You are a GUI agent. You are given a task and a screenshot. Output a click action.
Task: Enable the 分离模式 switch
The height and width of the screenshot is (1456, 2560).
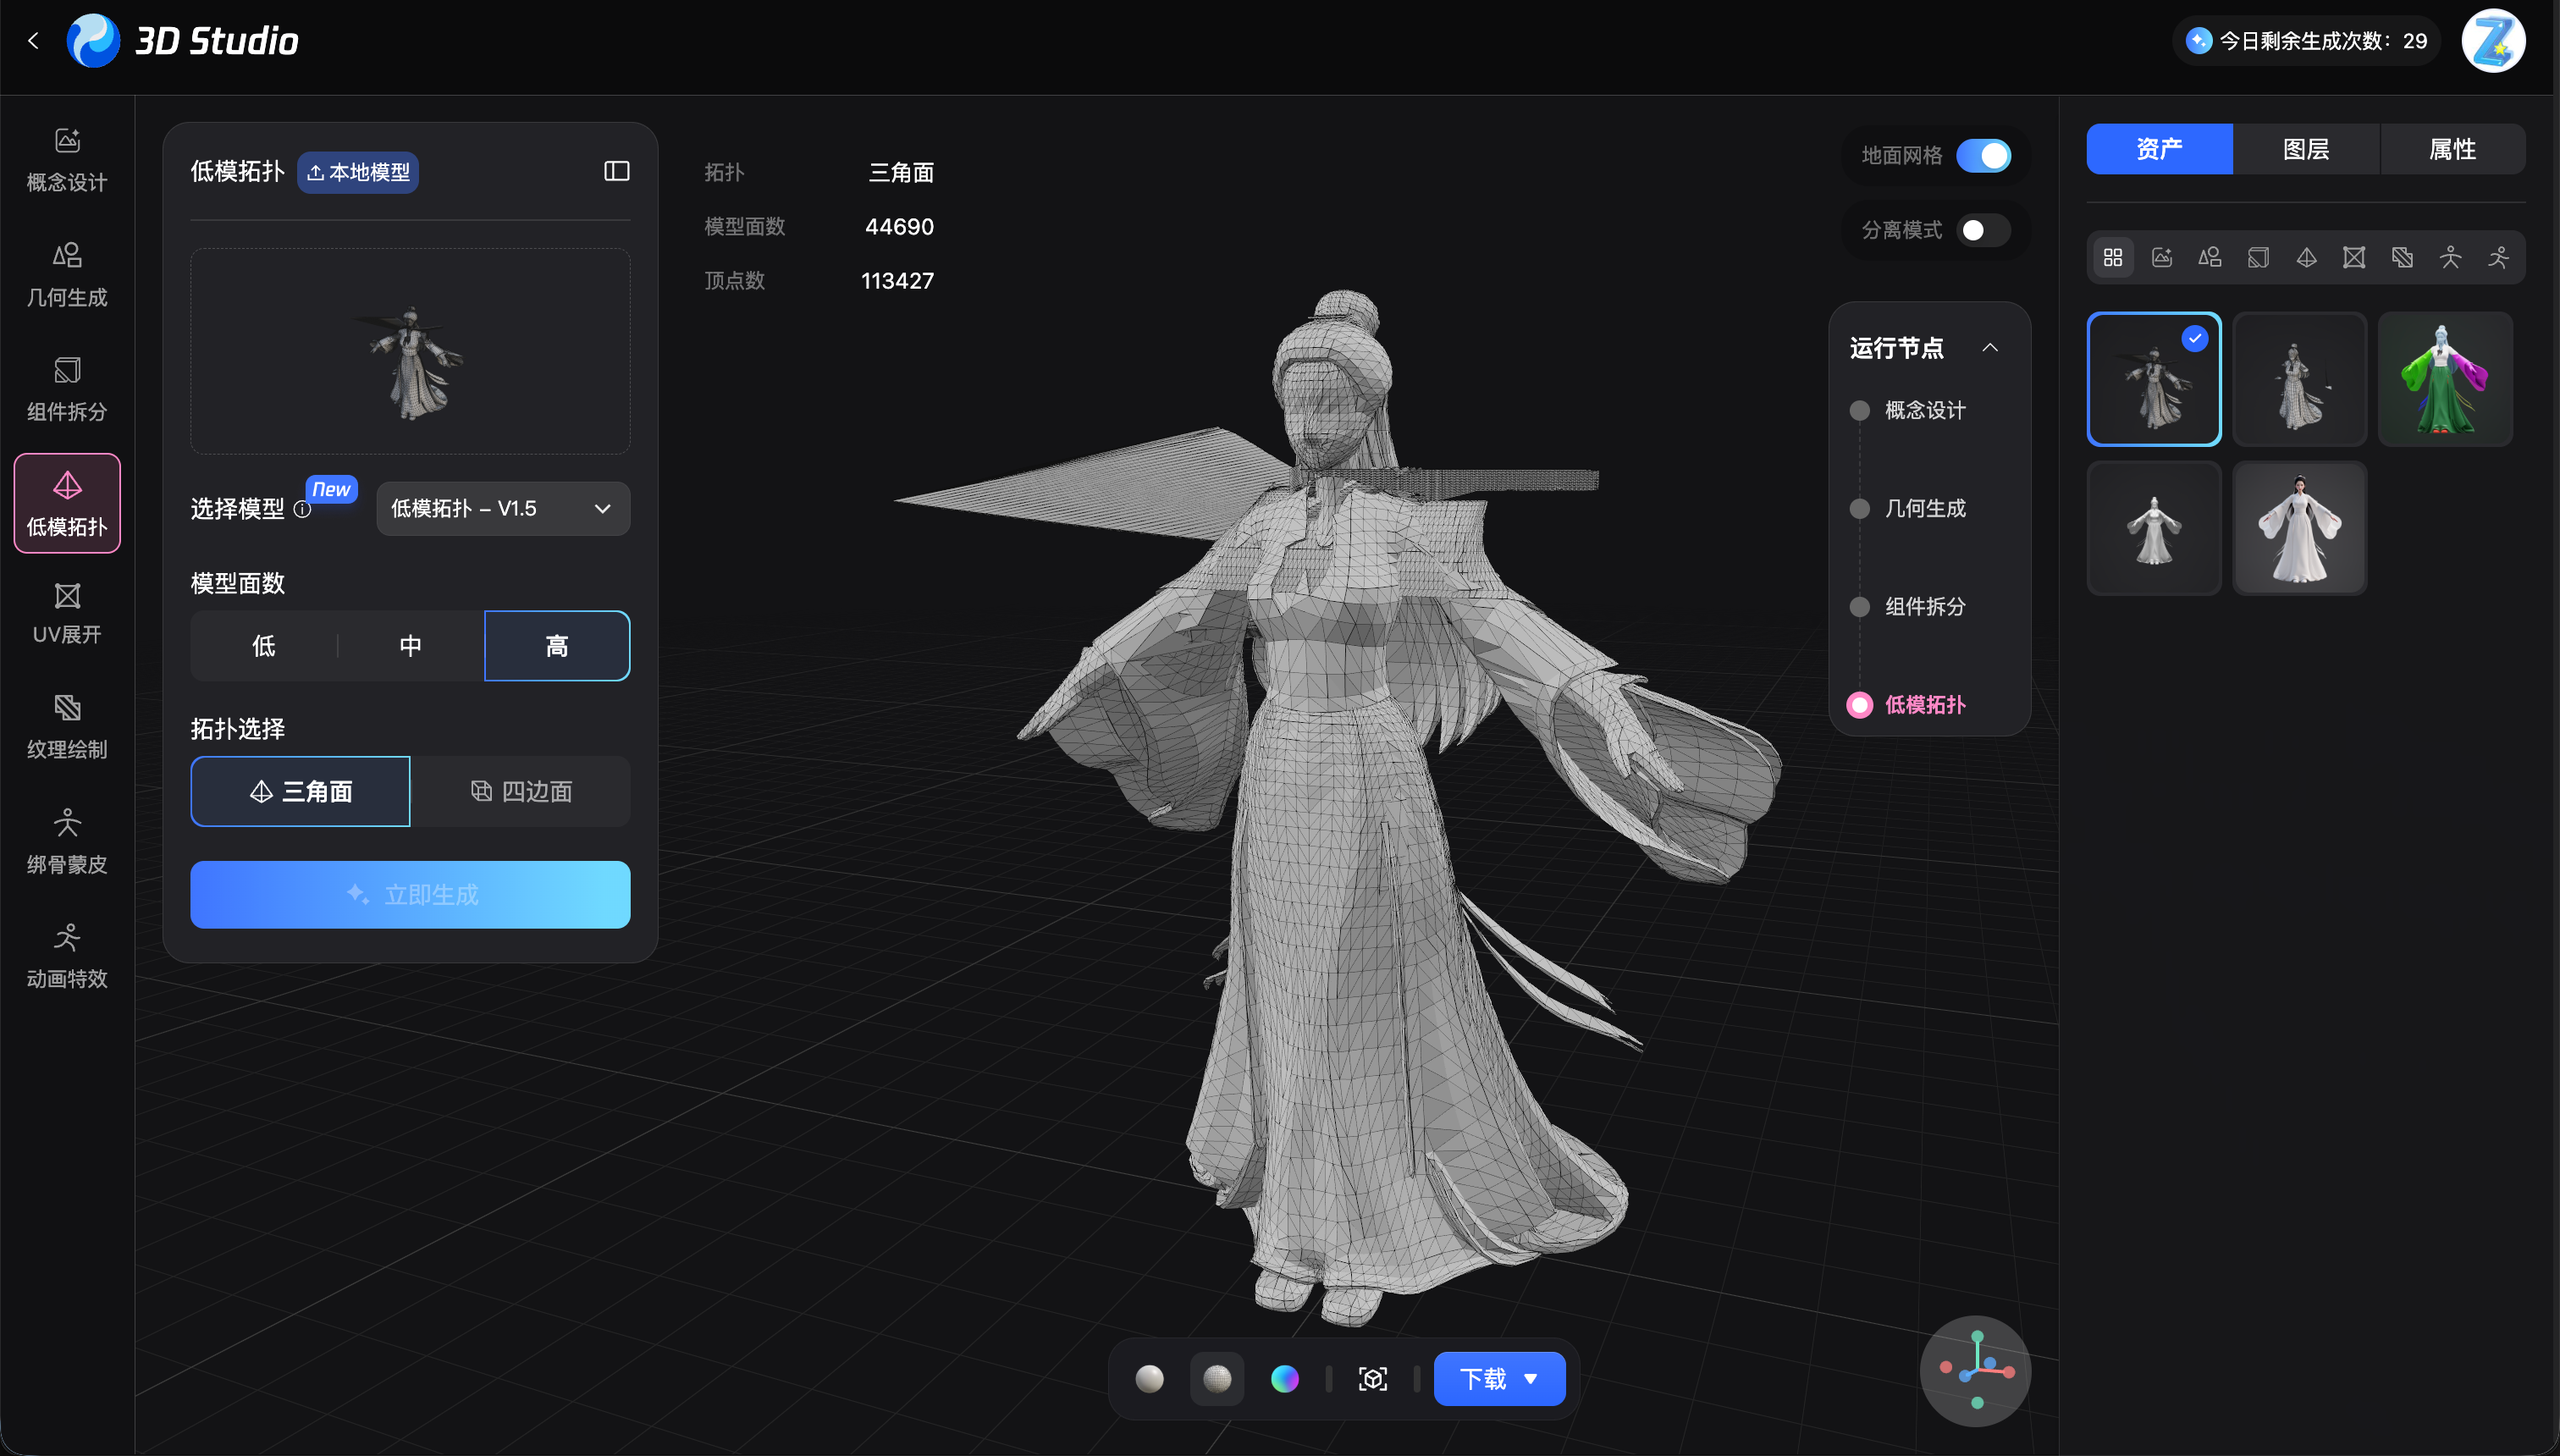coord(1983,230)
